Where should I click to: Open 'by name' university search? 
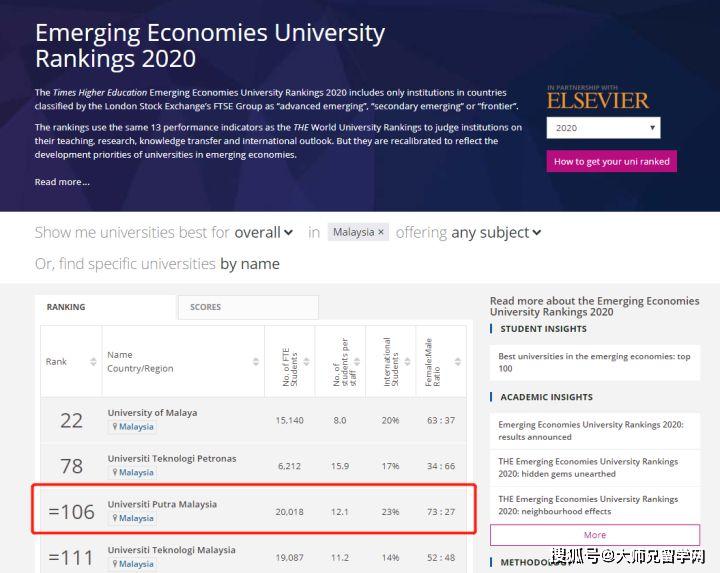(x=250, y=264)
